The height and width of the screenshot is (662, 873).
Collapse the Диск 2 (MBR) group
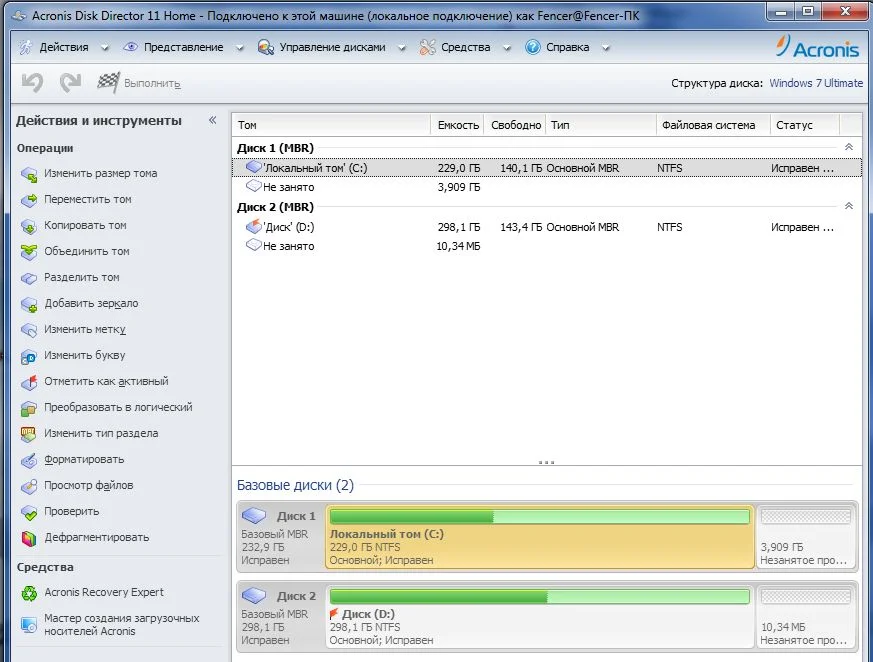point(849,206)
